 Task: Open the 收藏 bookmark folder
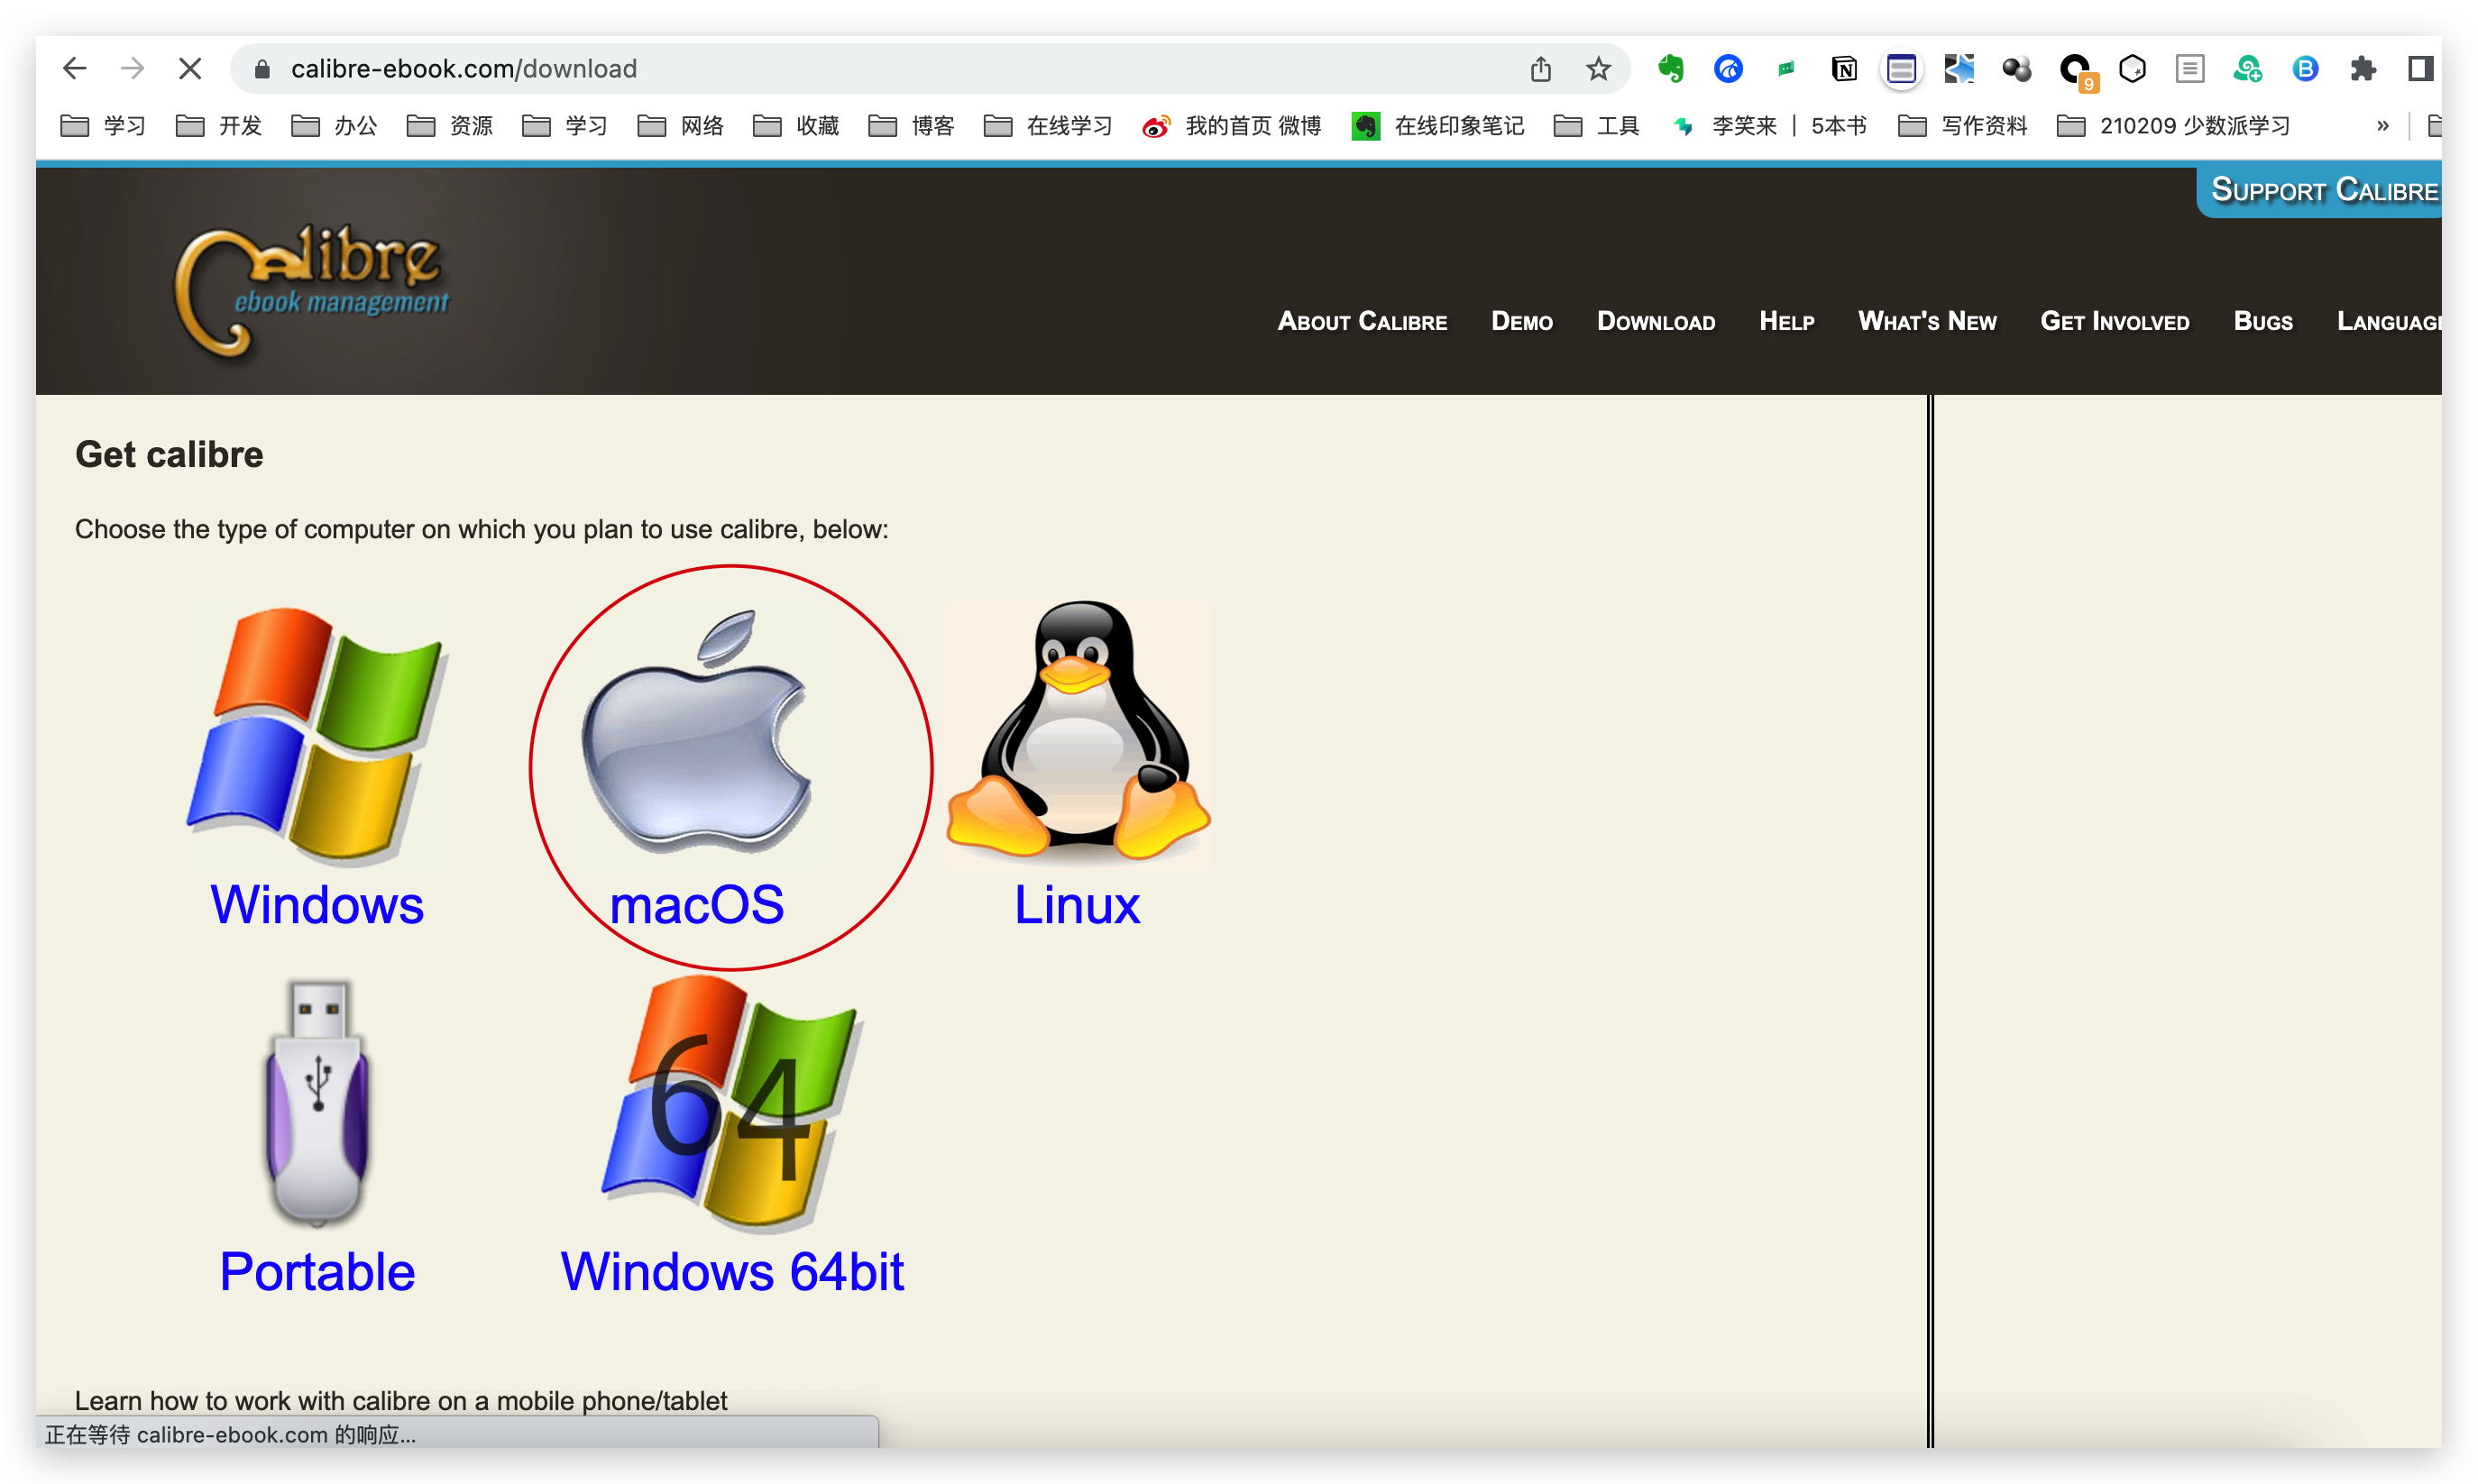click(x=796, y=125)
